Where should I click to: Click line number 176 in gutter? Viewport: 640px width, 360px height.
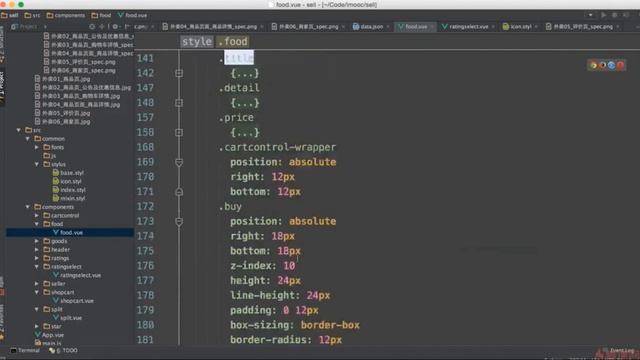145,266
